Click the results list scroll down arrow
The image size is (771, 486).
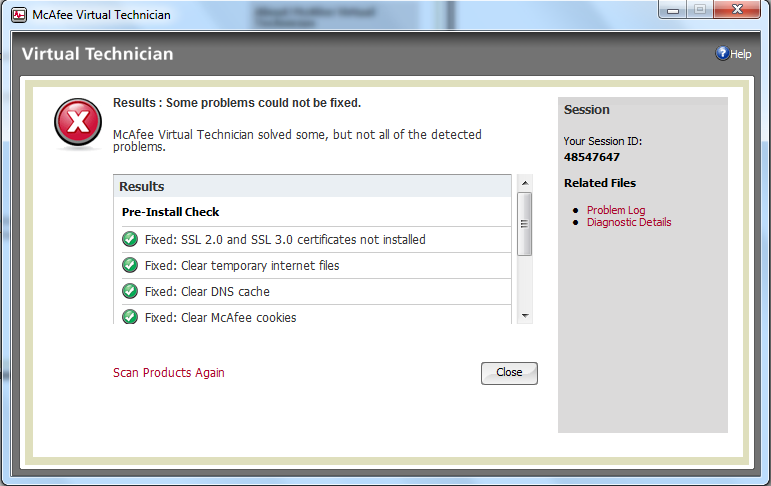pos(525,316)
